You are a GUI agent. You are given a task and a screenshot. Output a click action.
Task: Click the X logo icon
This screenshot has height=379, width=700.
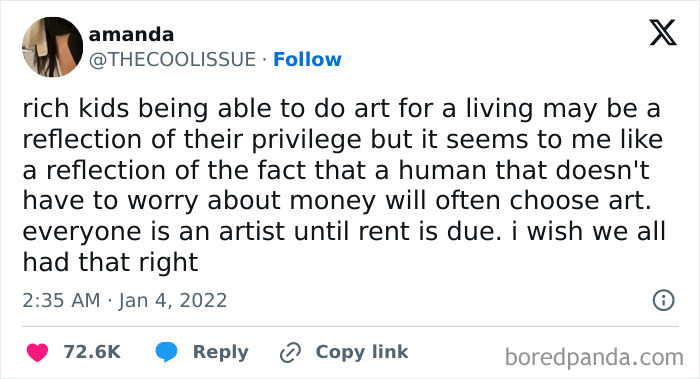tap(663, 33)
